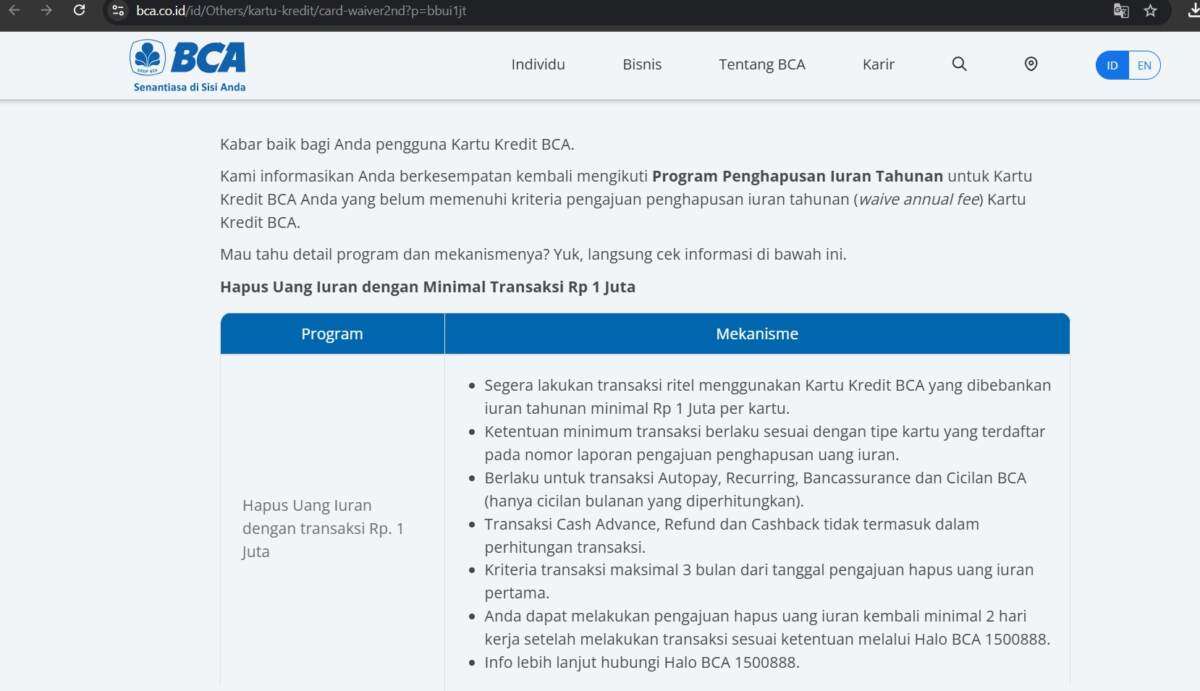Switch language to ID
The width and height of the screenshot is (1200, 691).
point(1112,65)
